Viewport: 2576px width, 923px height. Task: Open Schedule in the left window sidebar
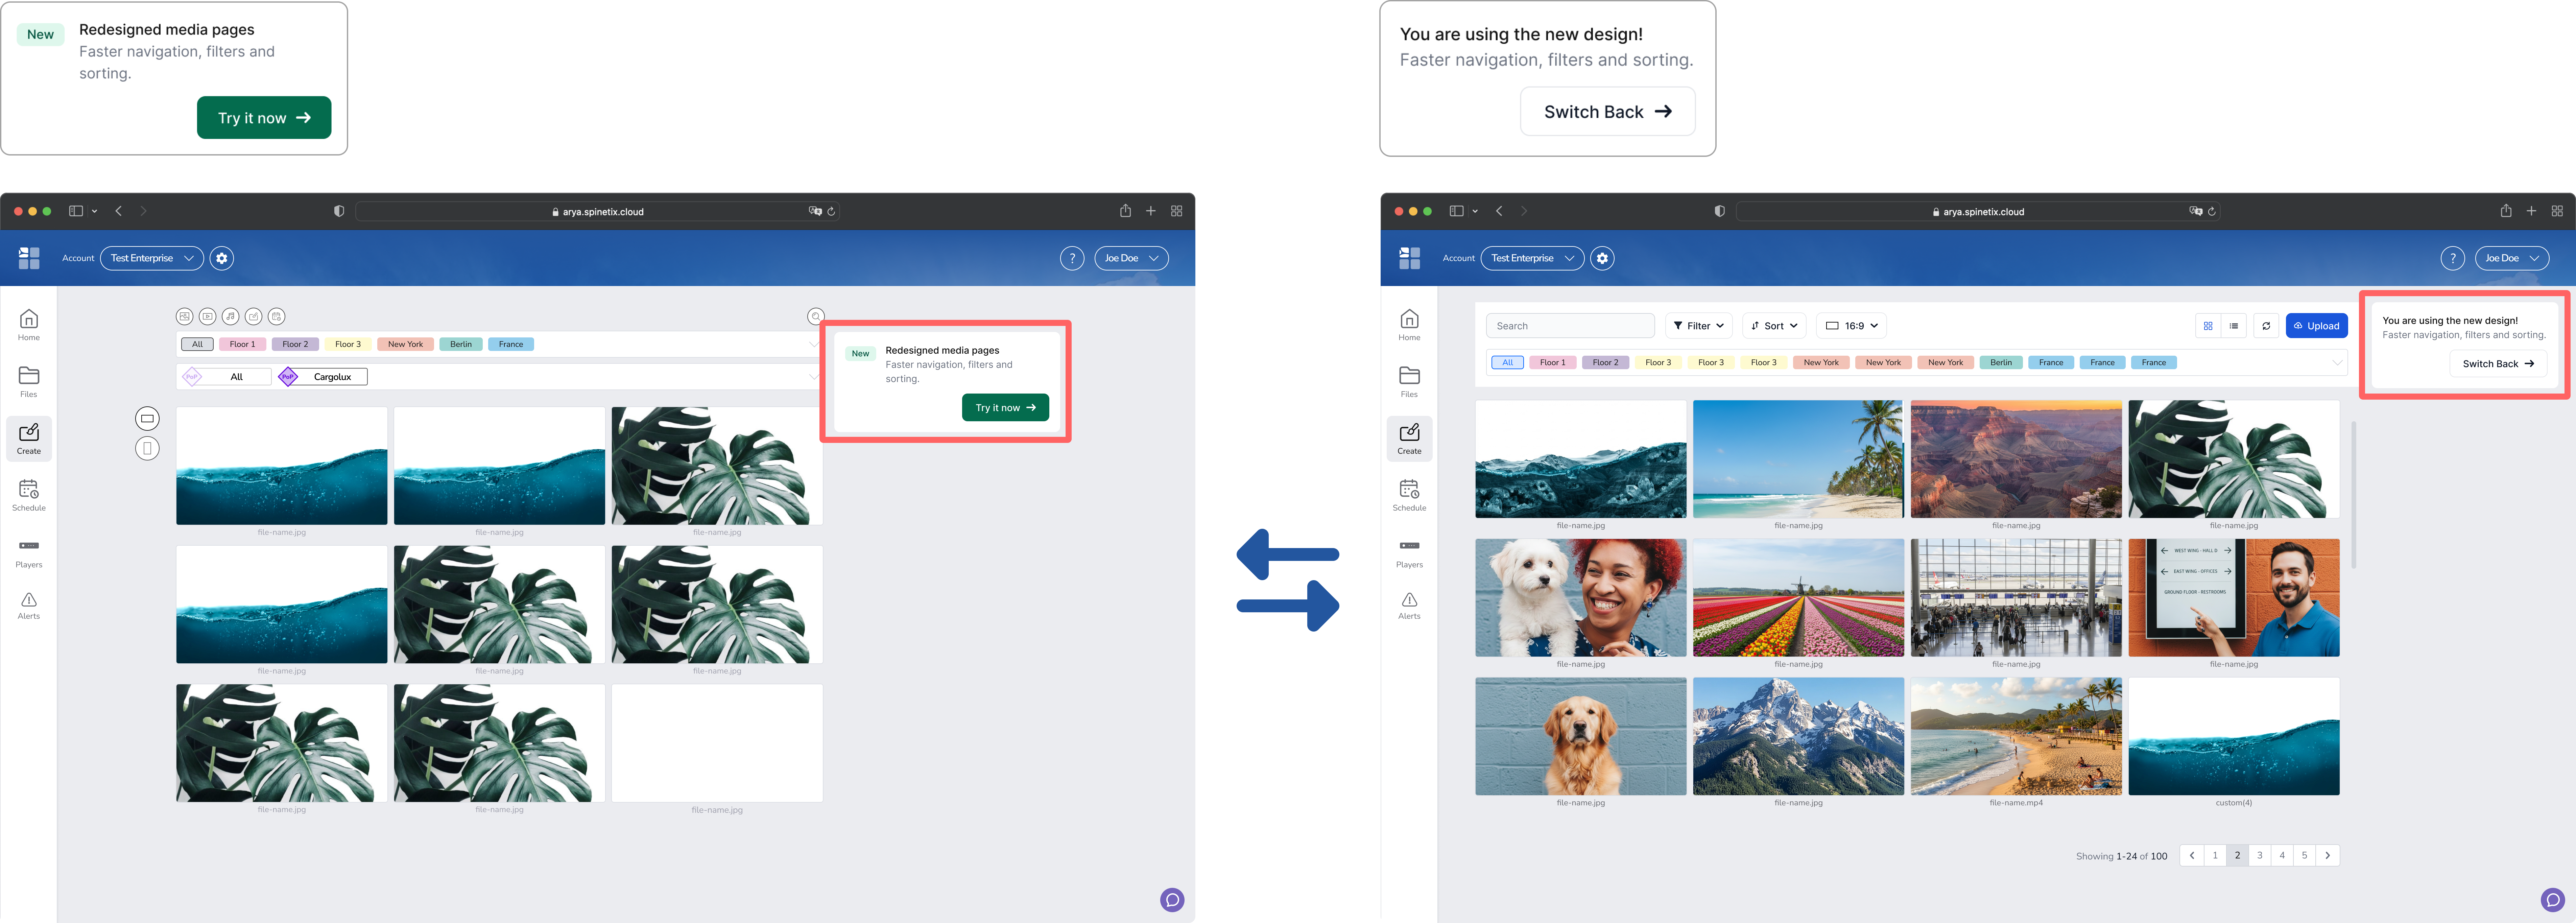[x=29, y=495]
